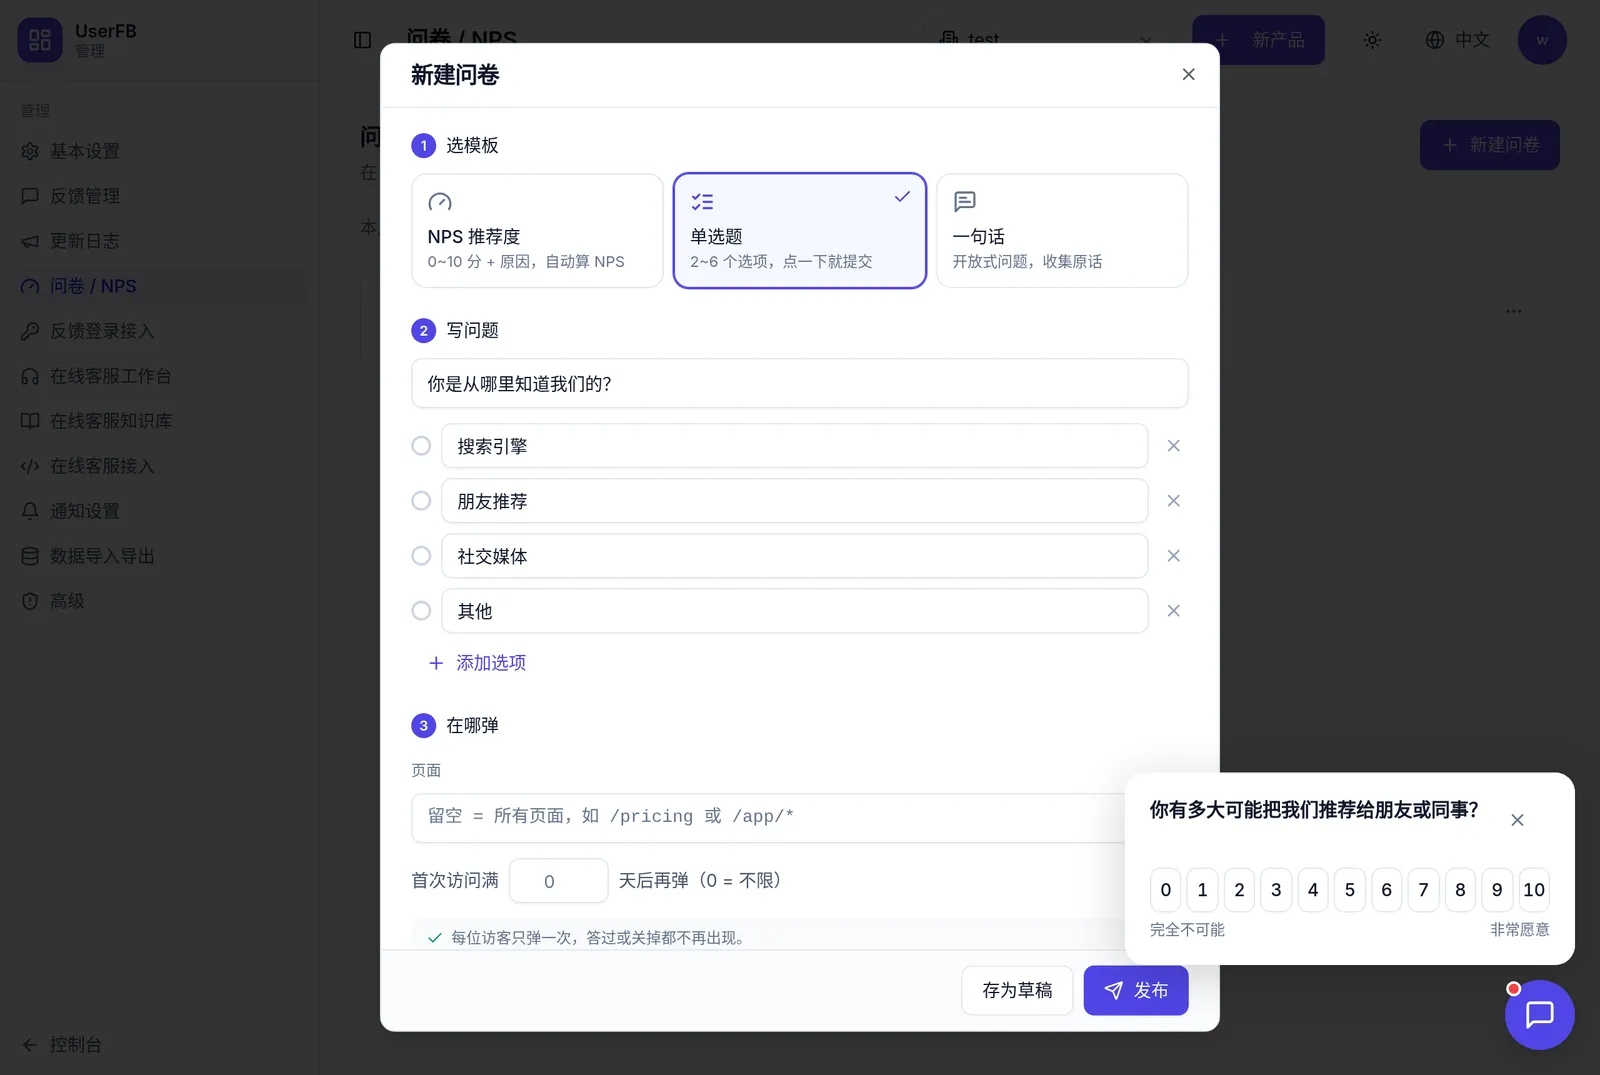The image size is (1600, 1075).
Task: Open the chat bubble launcher
Action: pyautogui.click(x=1539, y=1014)
